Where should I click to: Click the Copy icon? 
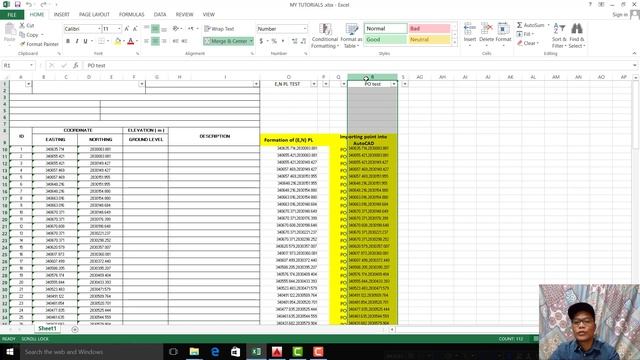22,35
